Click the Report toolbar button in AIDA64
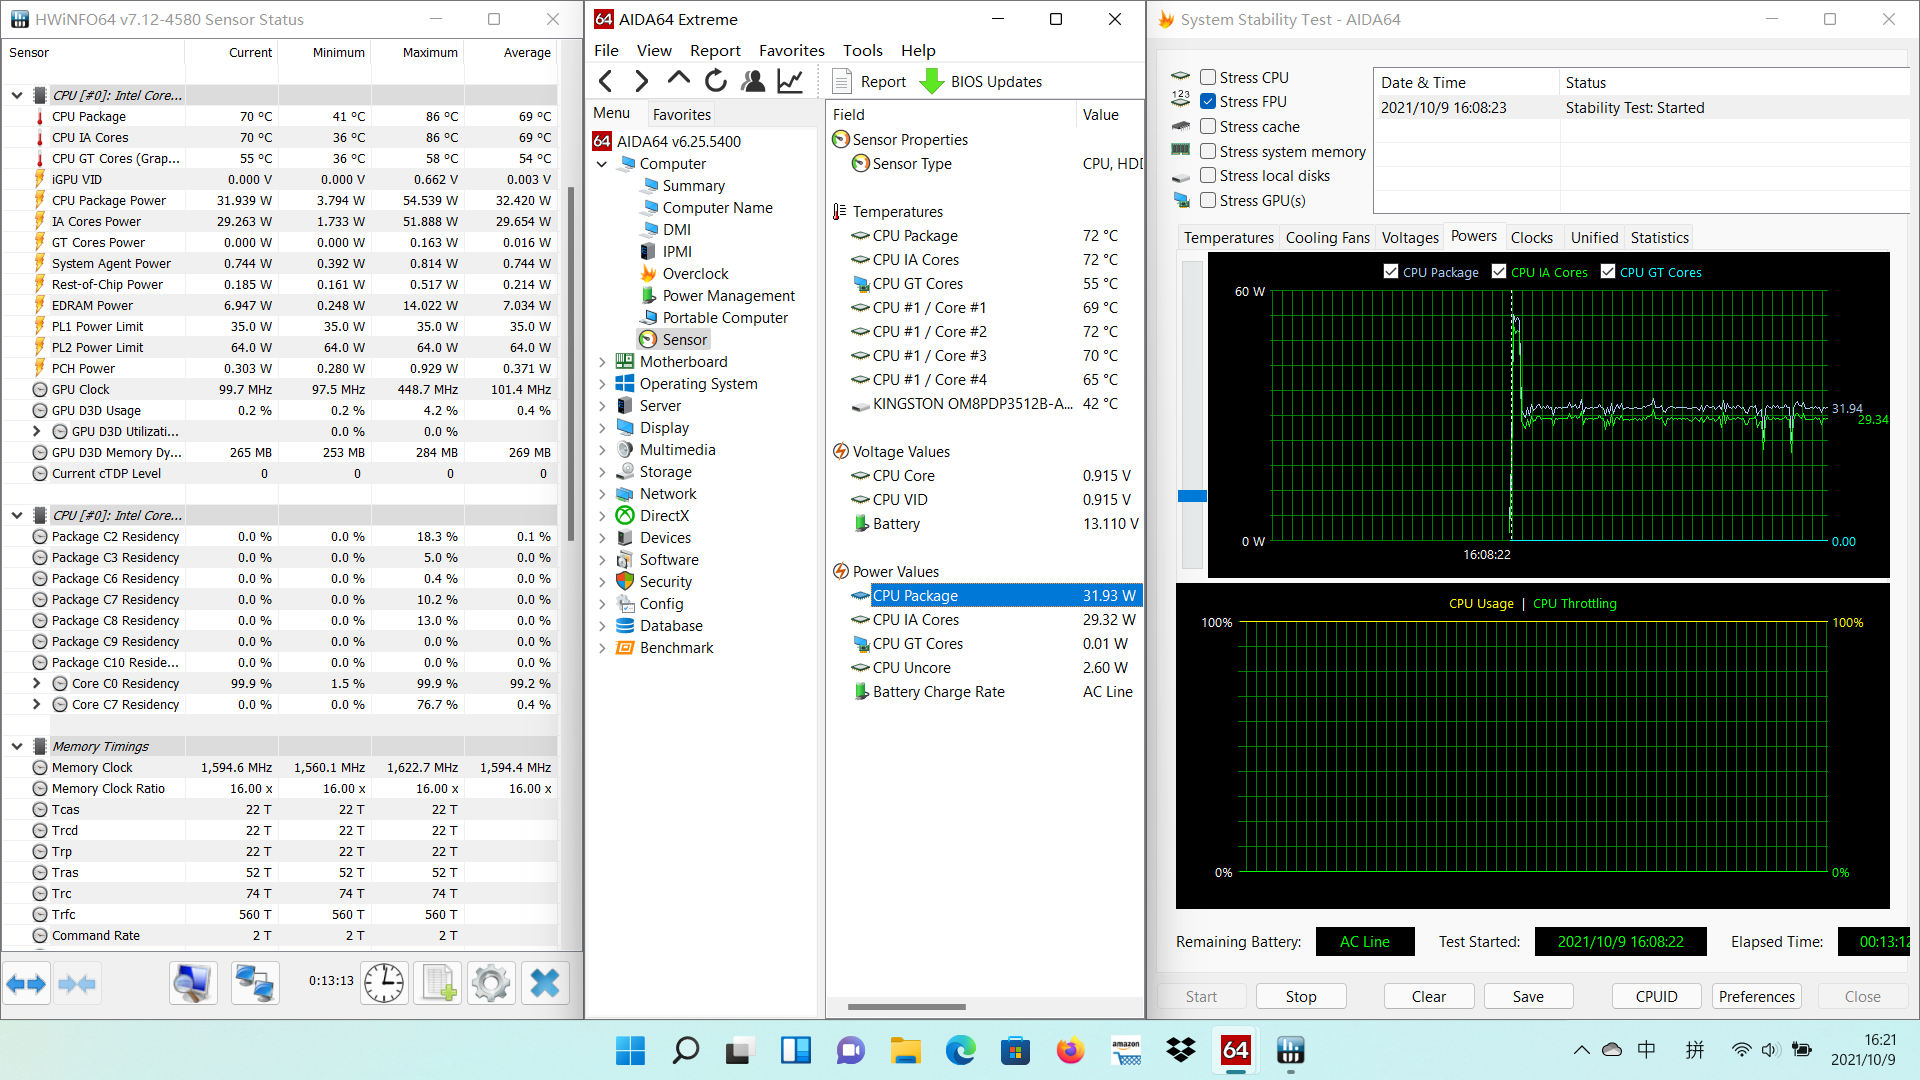1920x1080 pixels. click(x=869, y=82)
